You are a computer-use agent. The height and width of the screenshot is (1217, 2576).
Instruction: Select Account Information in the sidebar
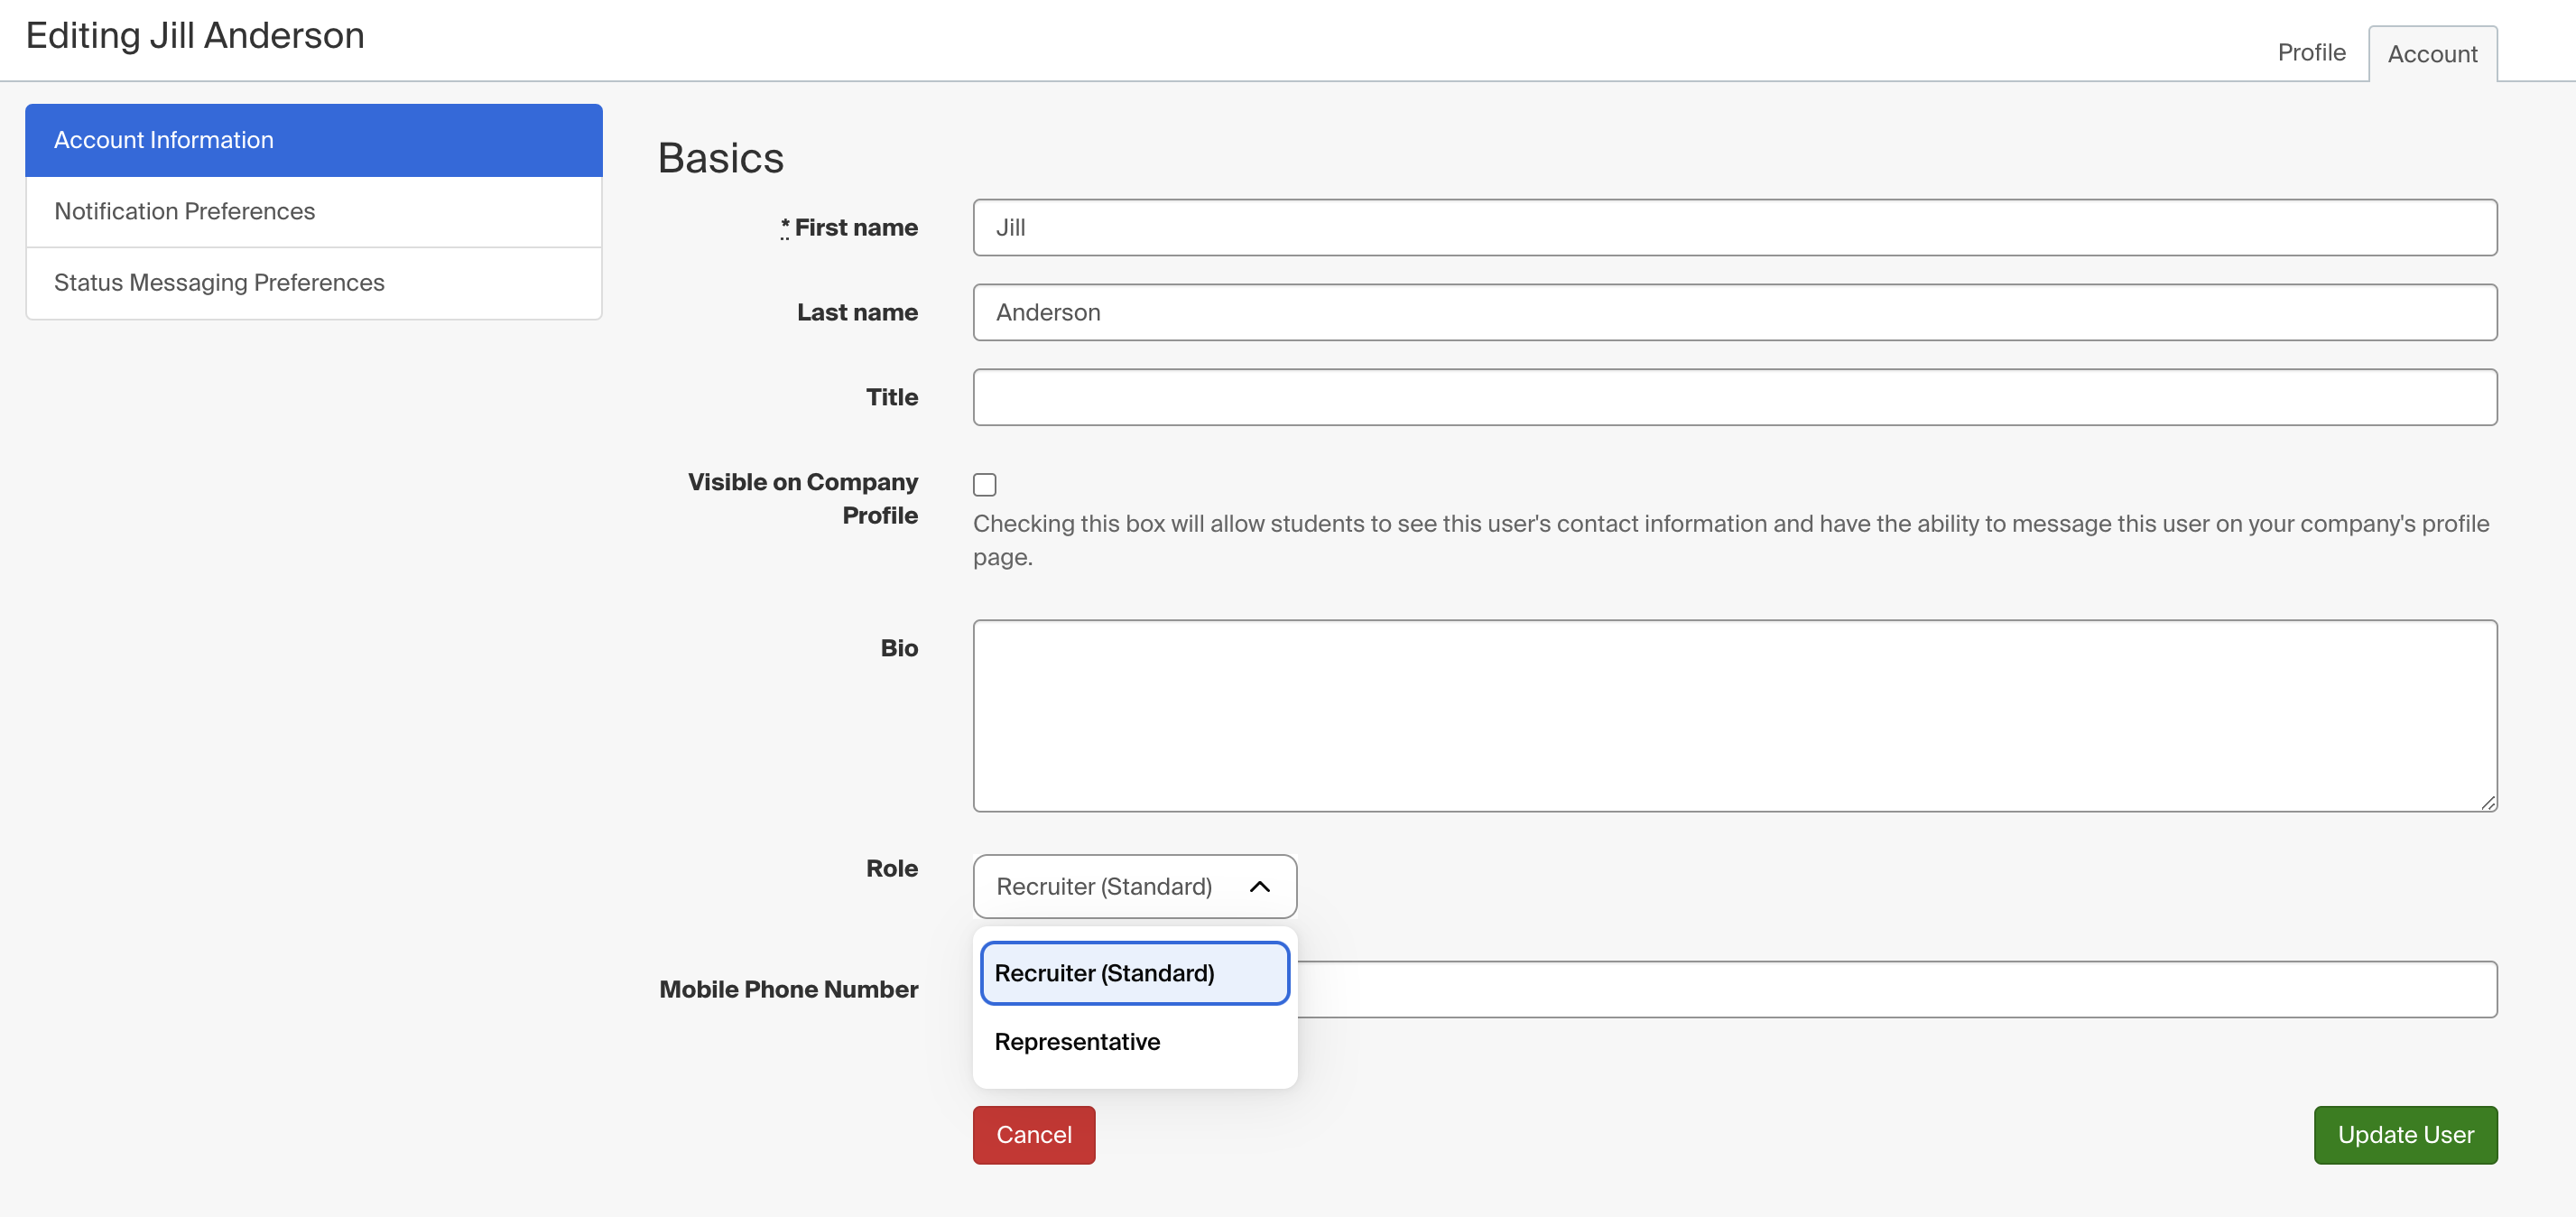314,140
